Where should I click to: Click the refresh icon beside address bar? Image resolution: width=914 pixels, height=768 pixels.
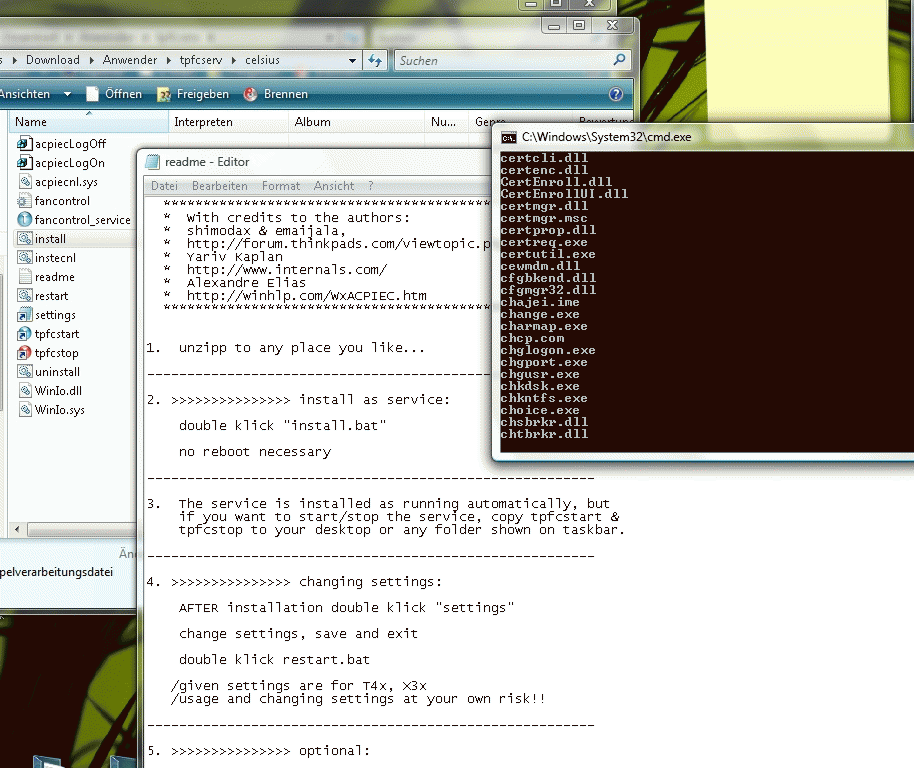[375, 61]
